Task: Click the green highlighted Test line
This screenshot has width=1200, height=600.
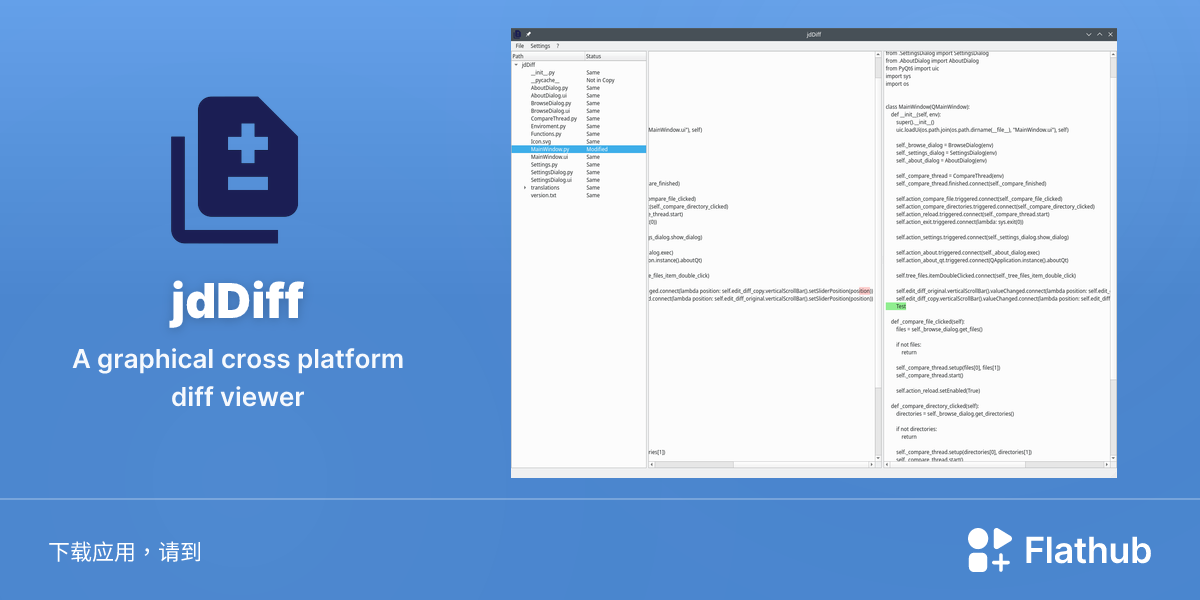Action: tap(895, 306)
